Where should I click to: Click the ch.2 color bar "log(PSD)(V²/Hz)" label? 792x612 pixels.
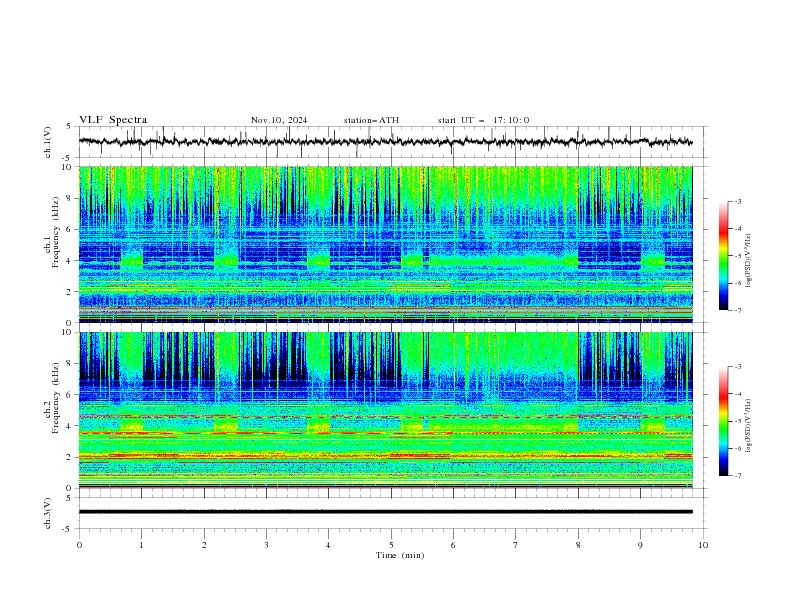click(748, 425)
